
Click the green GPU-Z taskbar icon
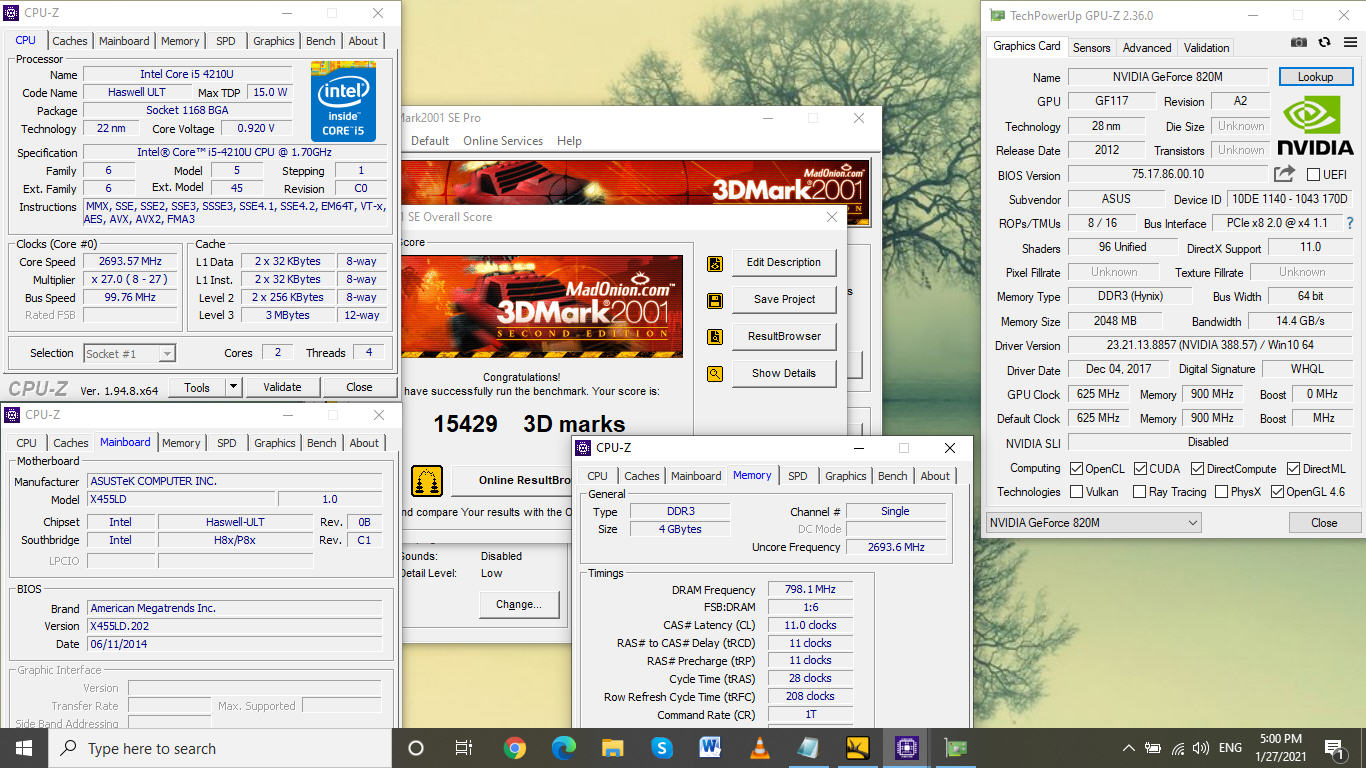coord(955,747)
